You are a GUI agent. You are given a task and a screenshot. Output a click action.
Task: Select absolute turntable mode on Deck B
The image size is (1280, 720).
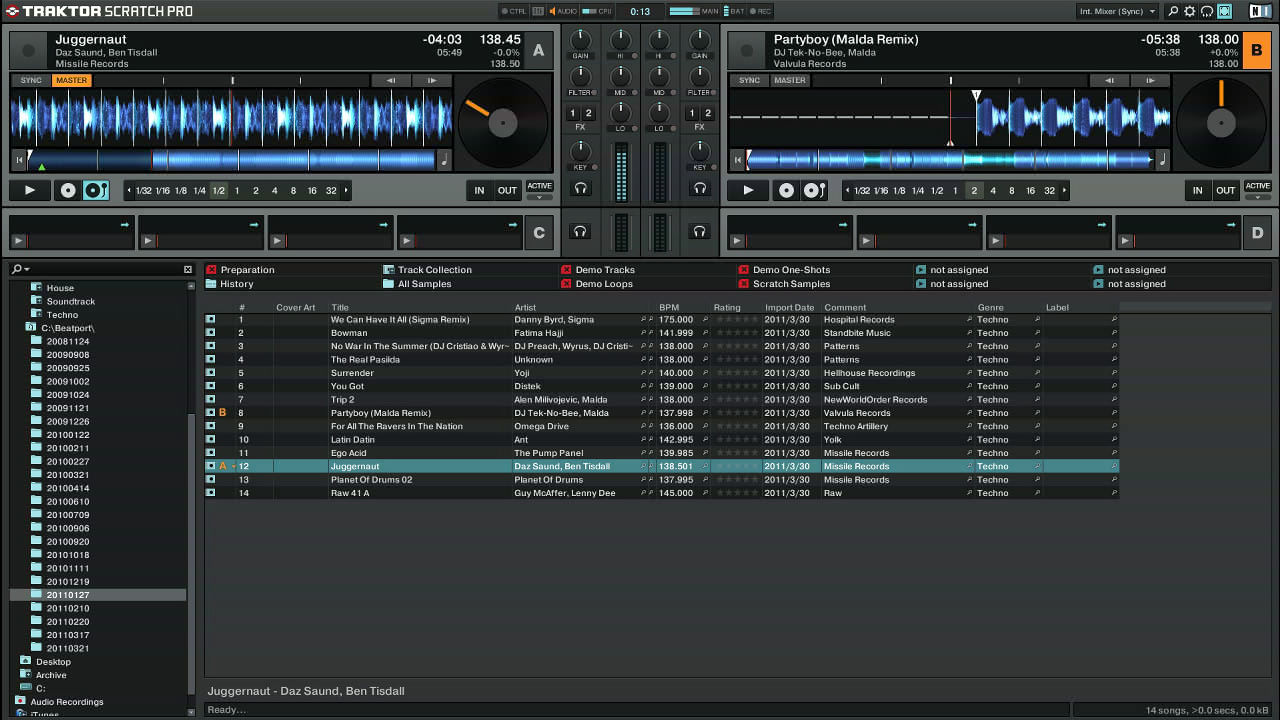click(814, 190)
